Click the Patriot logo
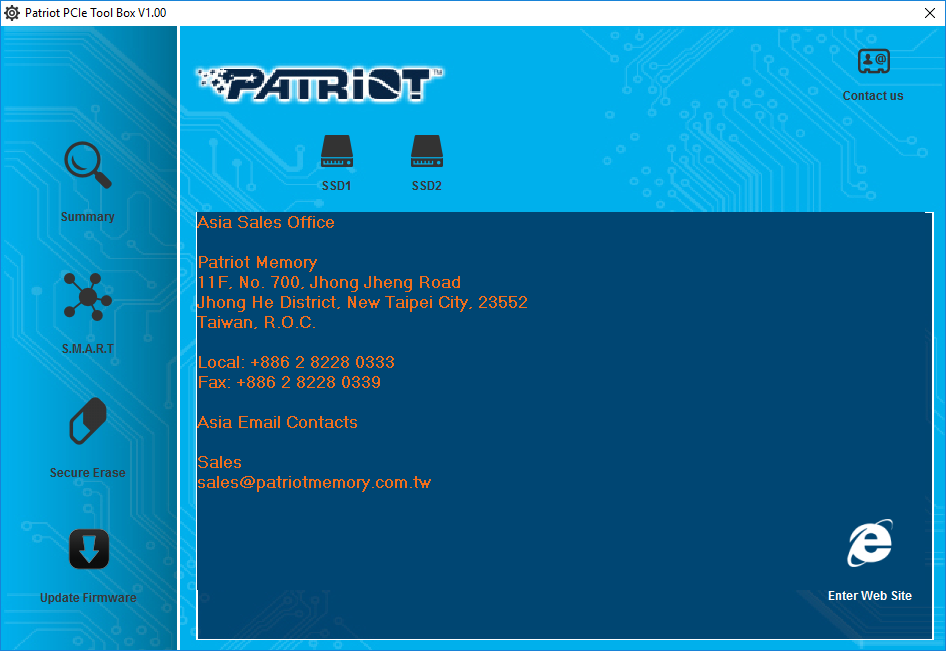This screenshot has width=946, height=651. tap(320, 84)
